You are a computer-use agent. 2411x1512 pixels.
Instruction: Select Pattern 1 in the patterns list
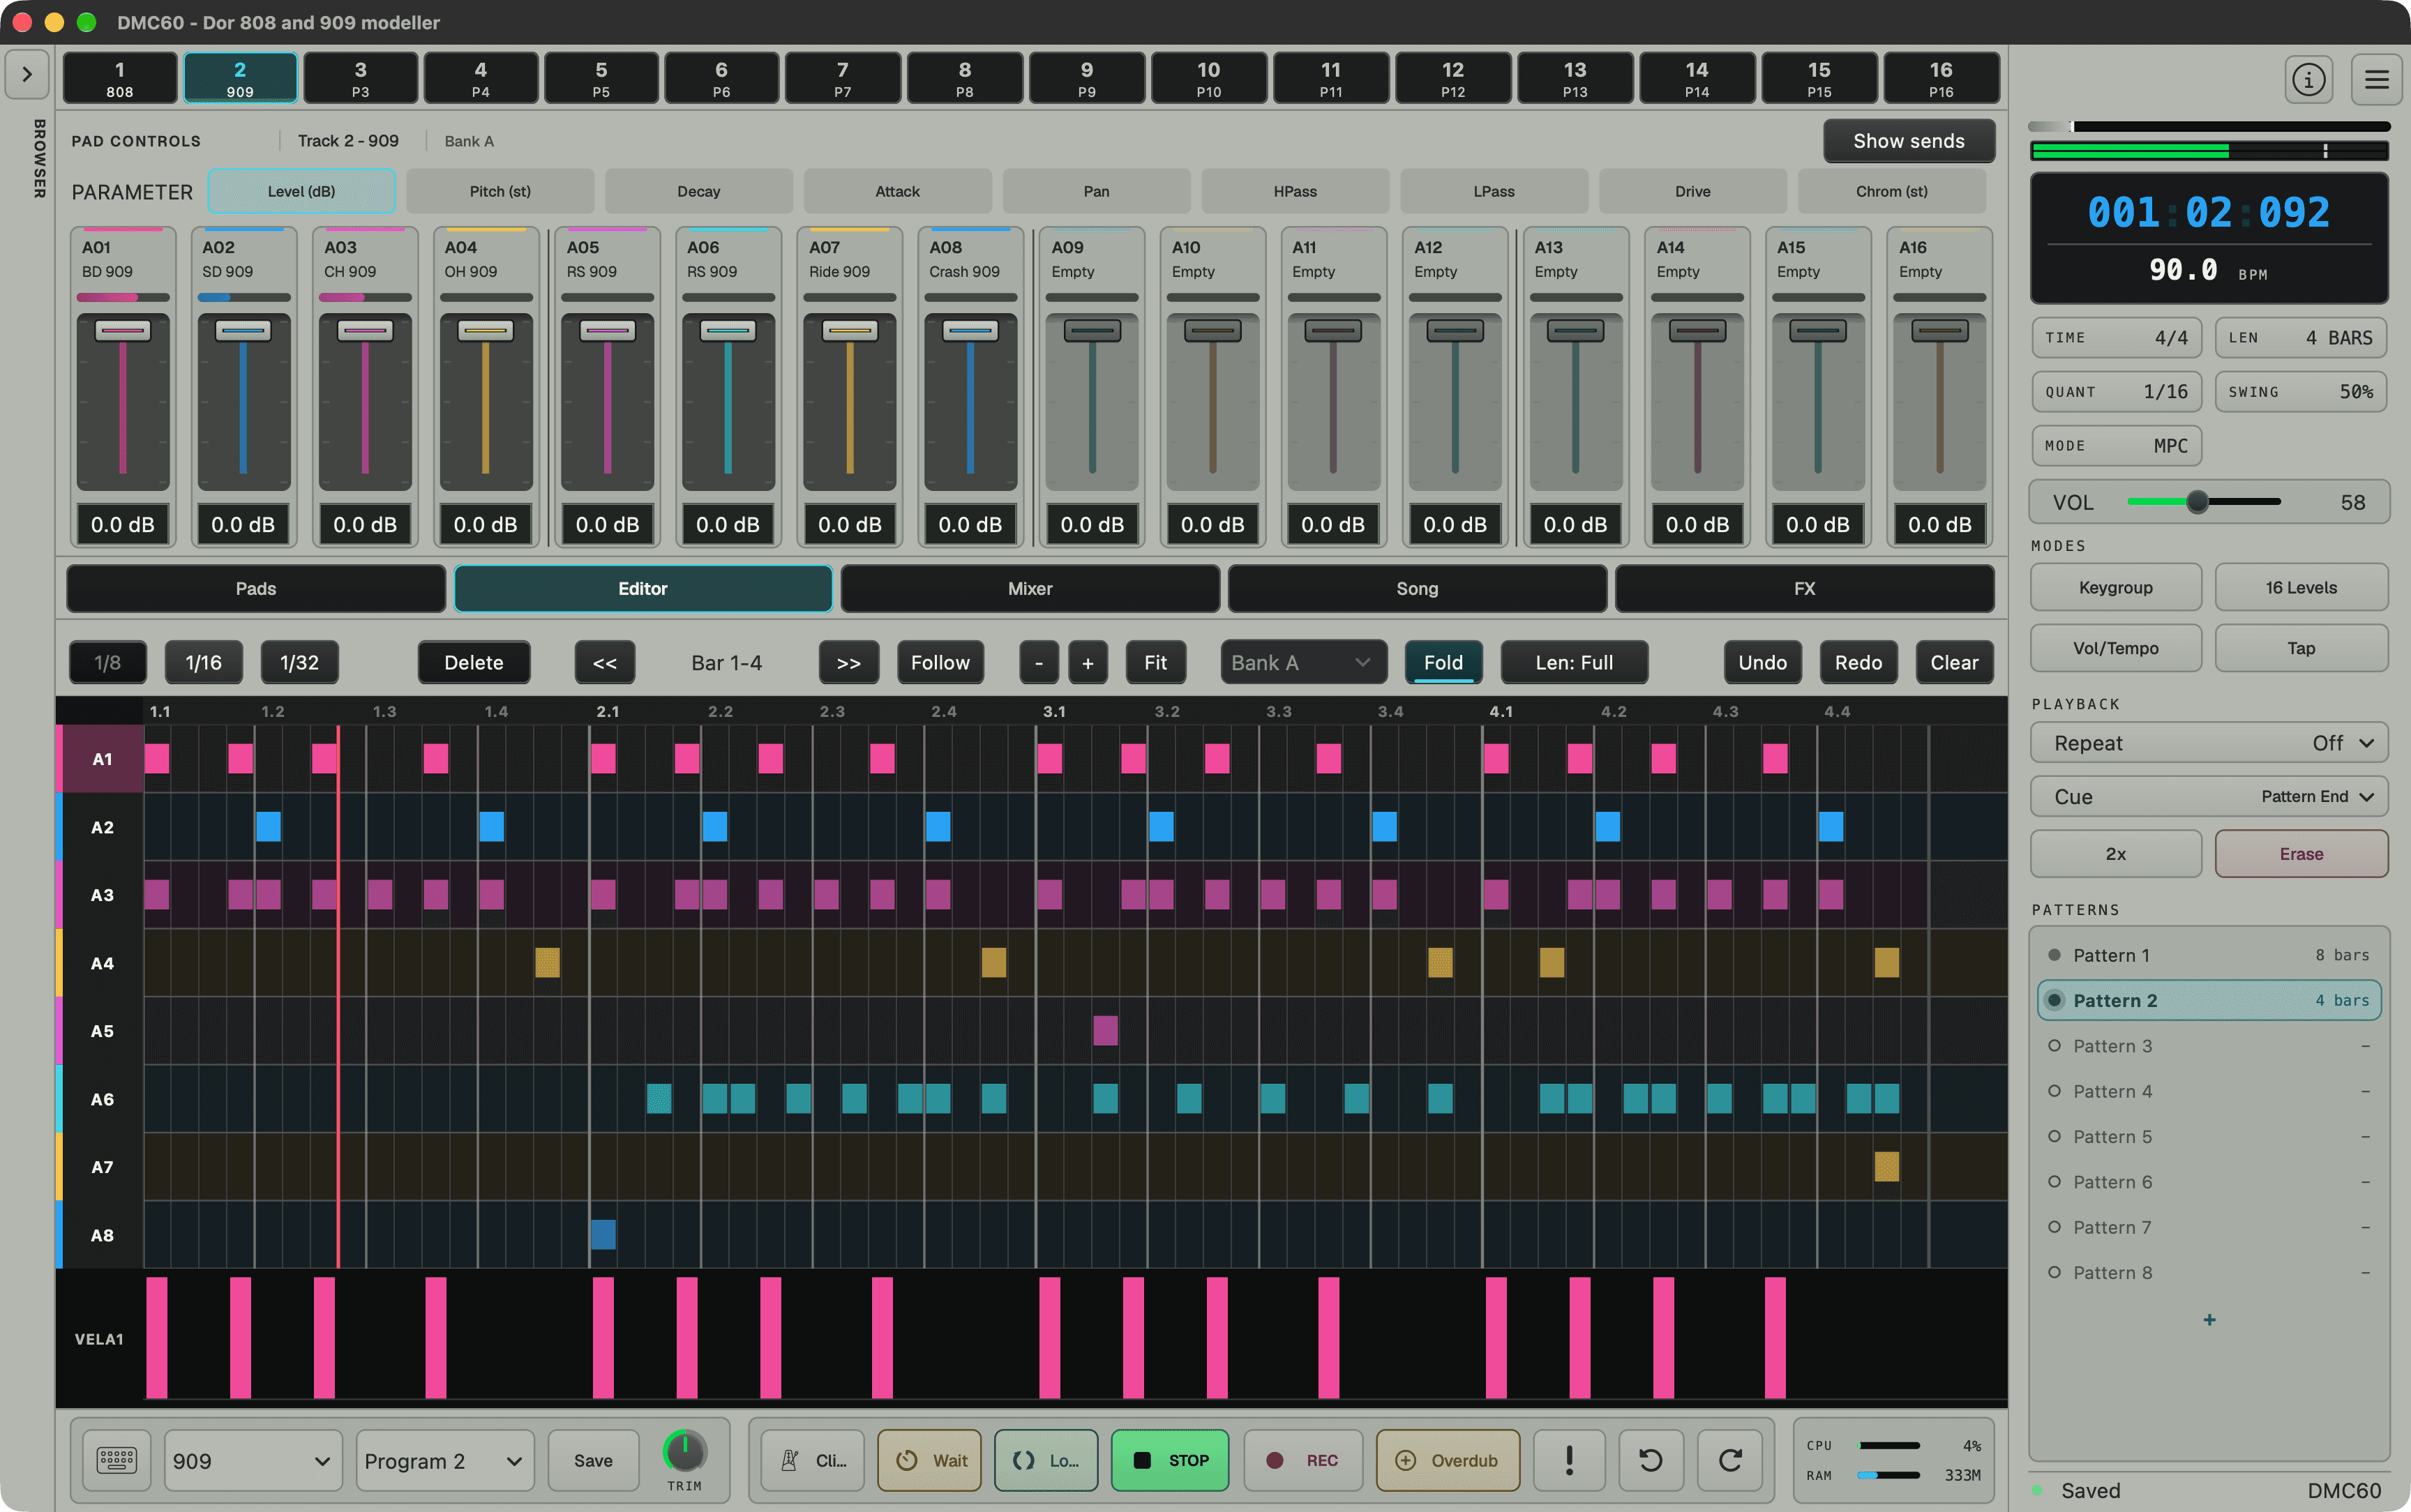click(x=2209, y=955)
